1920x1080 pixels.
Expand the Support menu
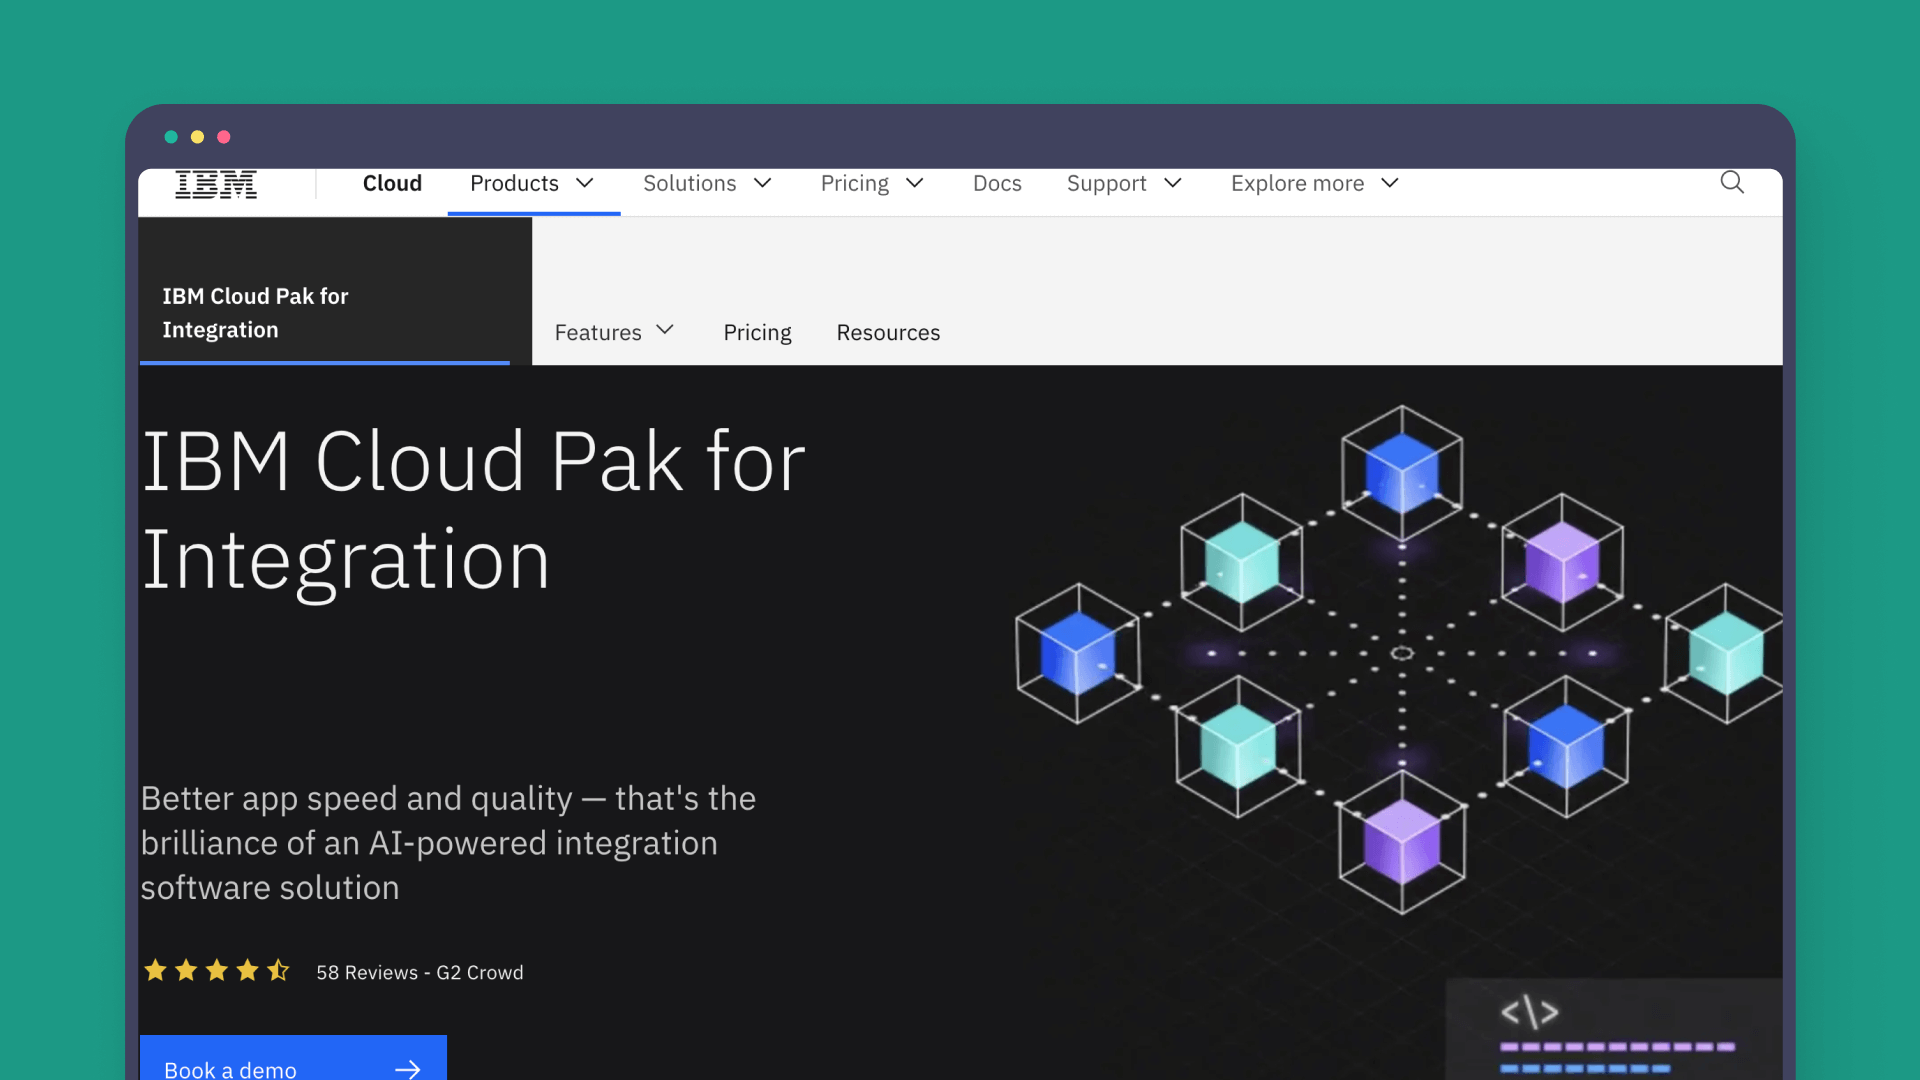pos(1124,184)
